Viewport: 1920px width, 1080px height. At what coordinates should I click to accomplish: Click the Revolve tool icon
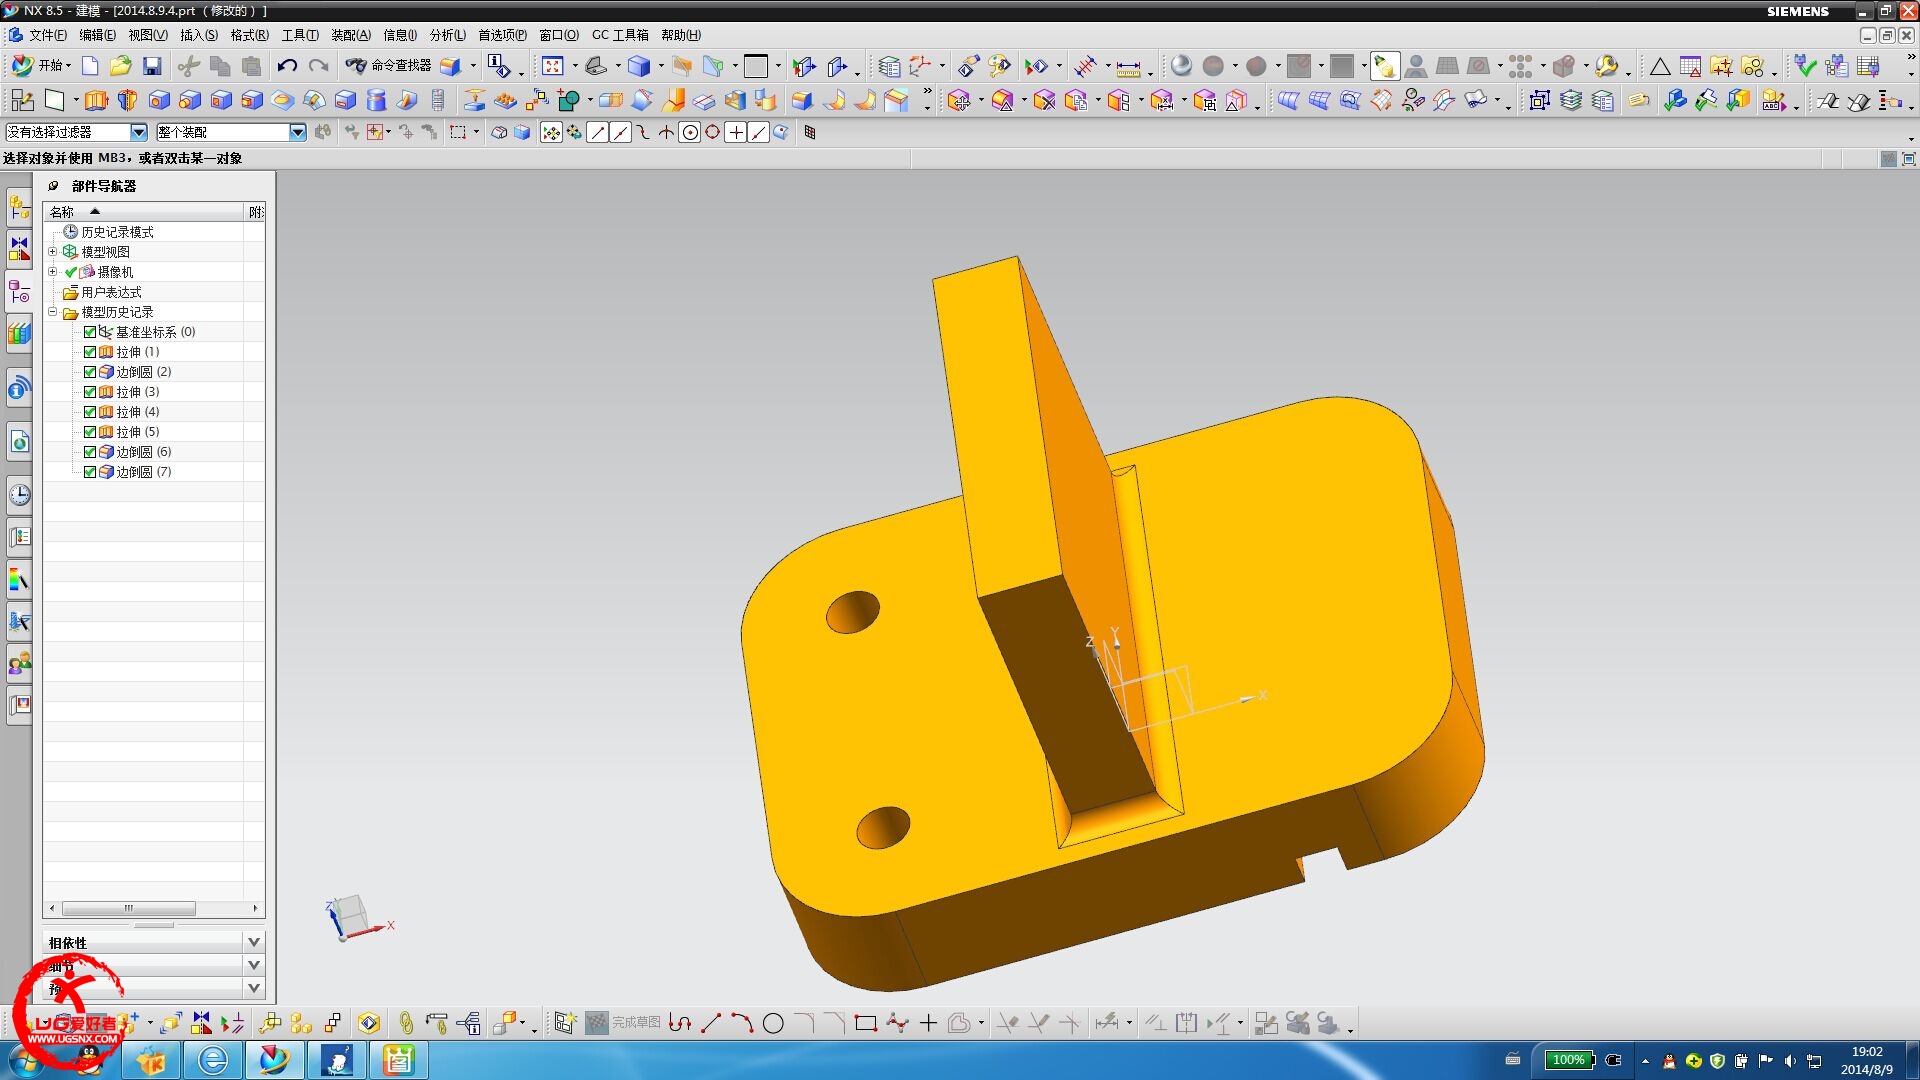(x=127, y=100)
